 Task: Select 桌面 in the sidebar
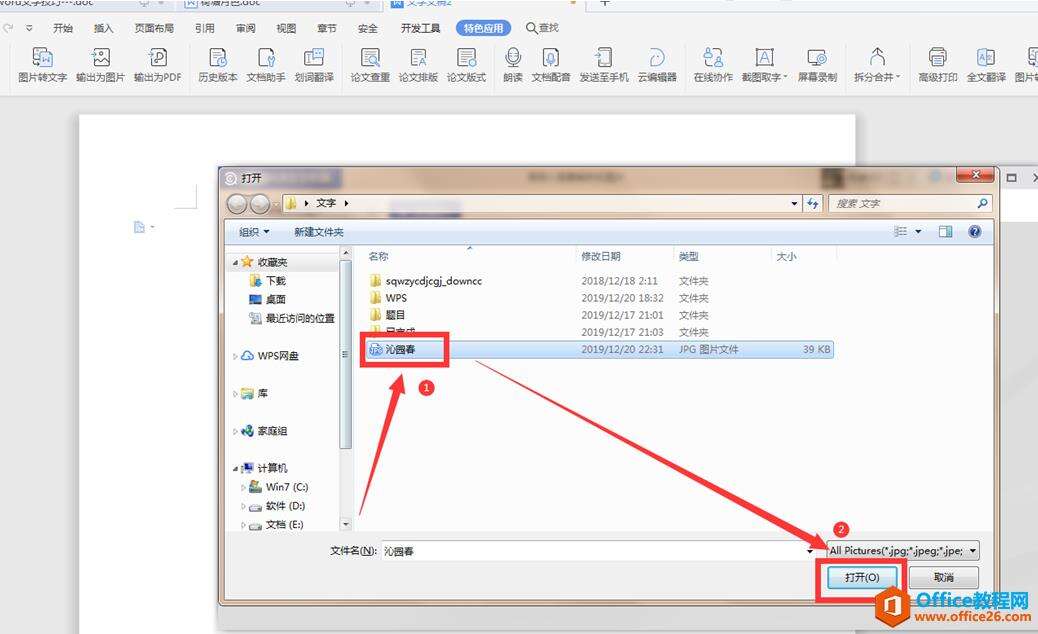tap(267, 299)
